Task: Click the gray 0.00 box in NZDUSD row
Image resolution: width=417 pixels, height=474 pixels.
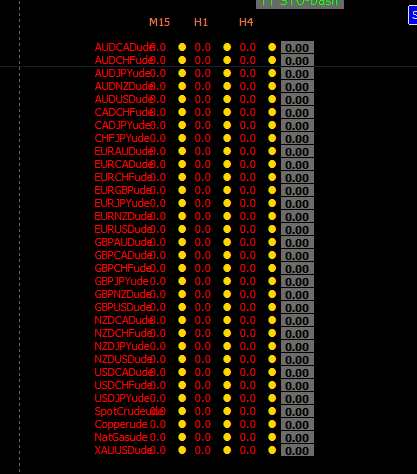Action: coord(297,360)
